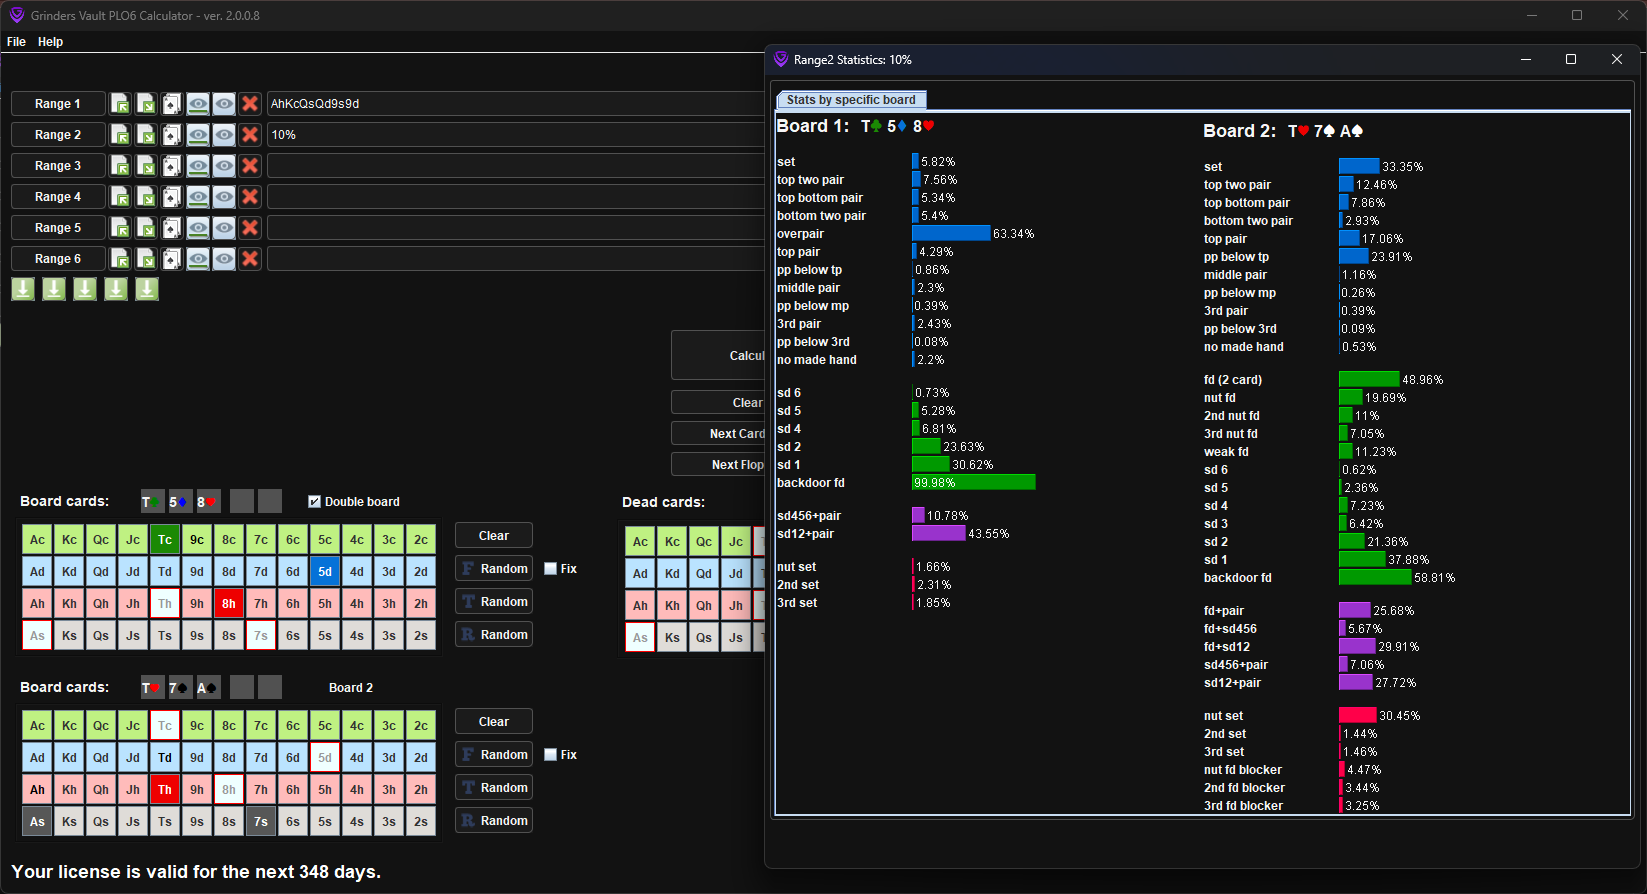Click the export file icon for Range 4

coord(146,197)
